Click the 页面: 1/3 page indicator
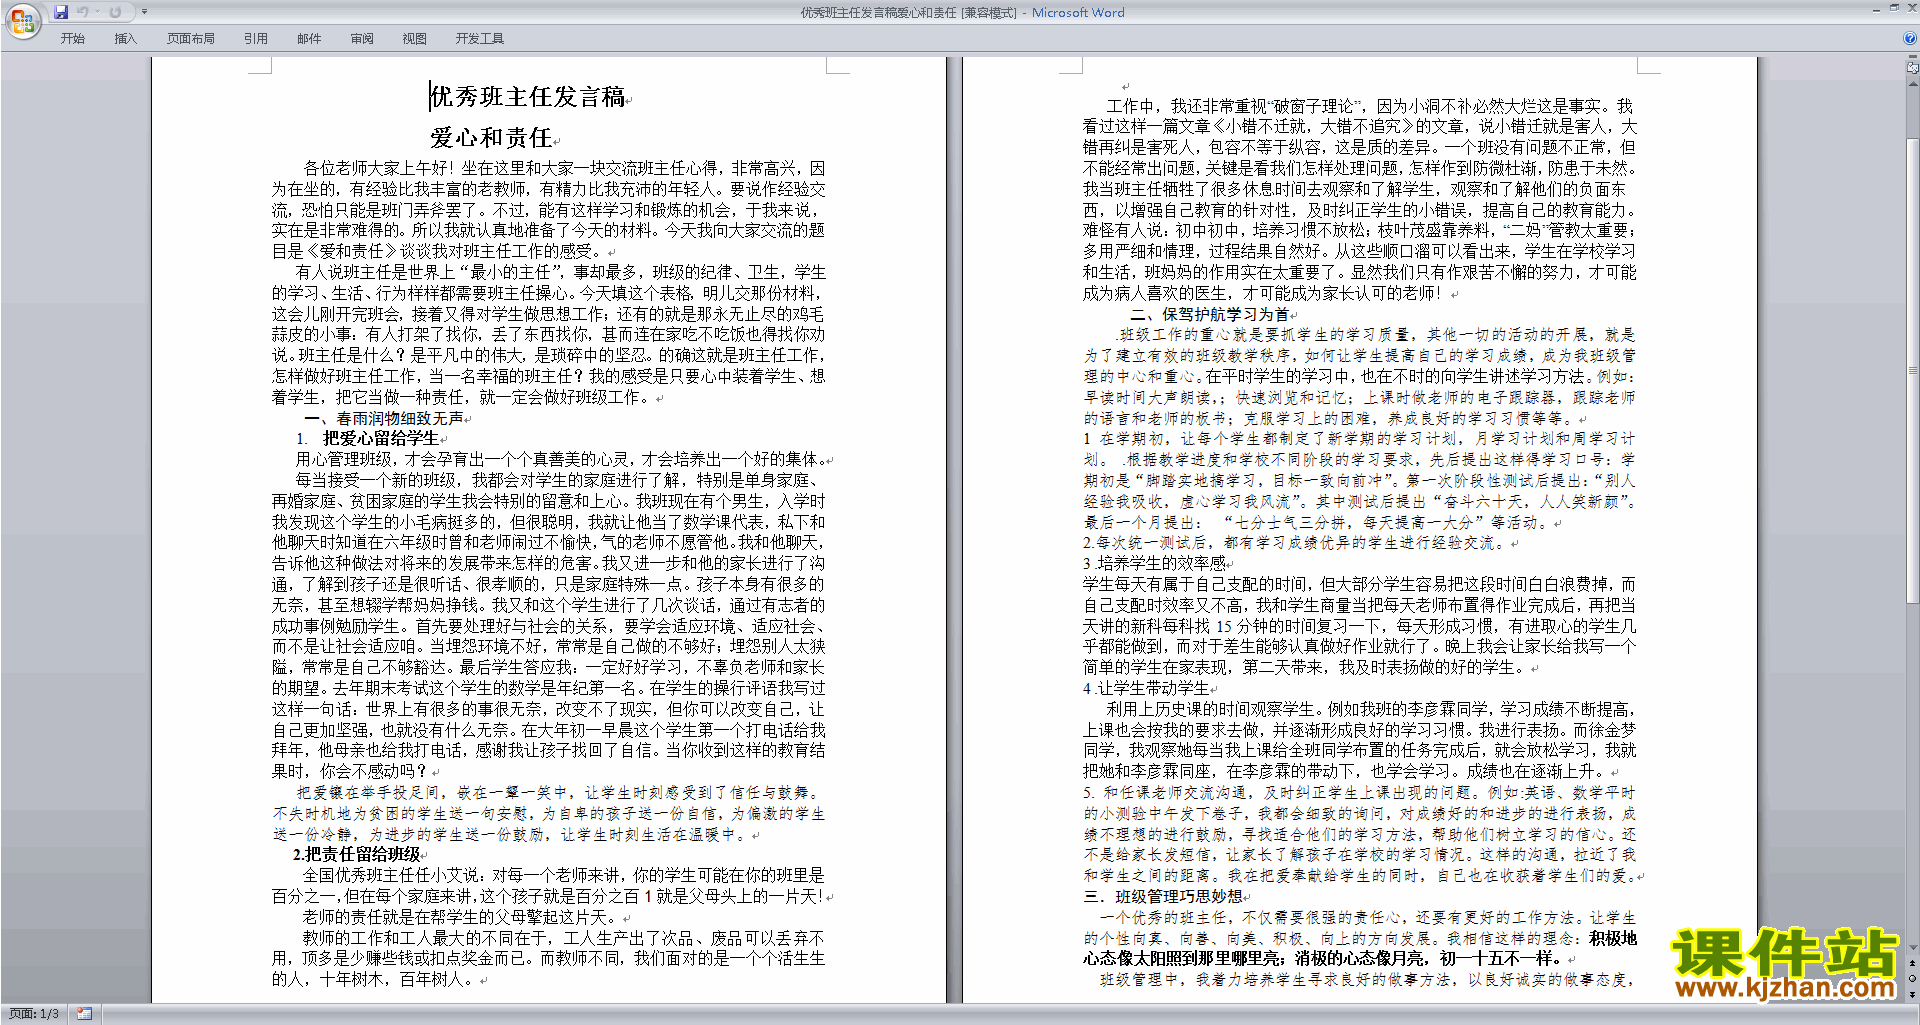 (x=34, y=1014)
